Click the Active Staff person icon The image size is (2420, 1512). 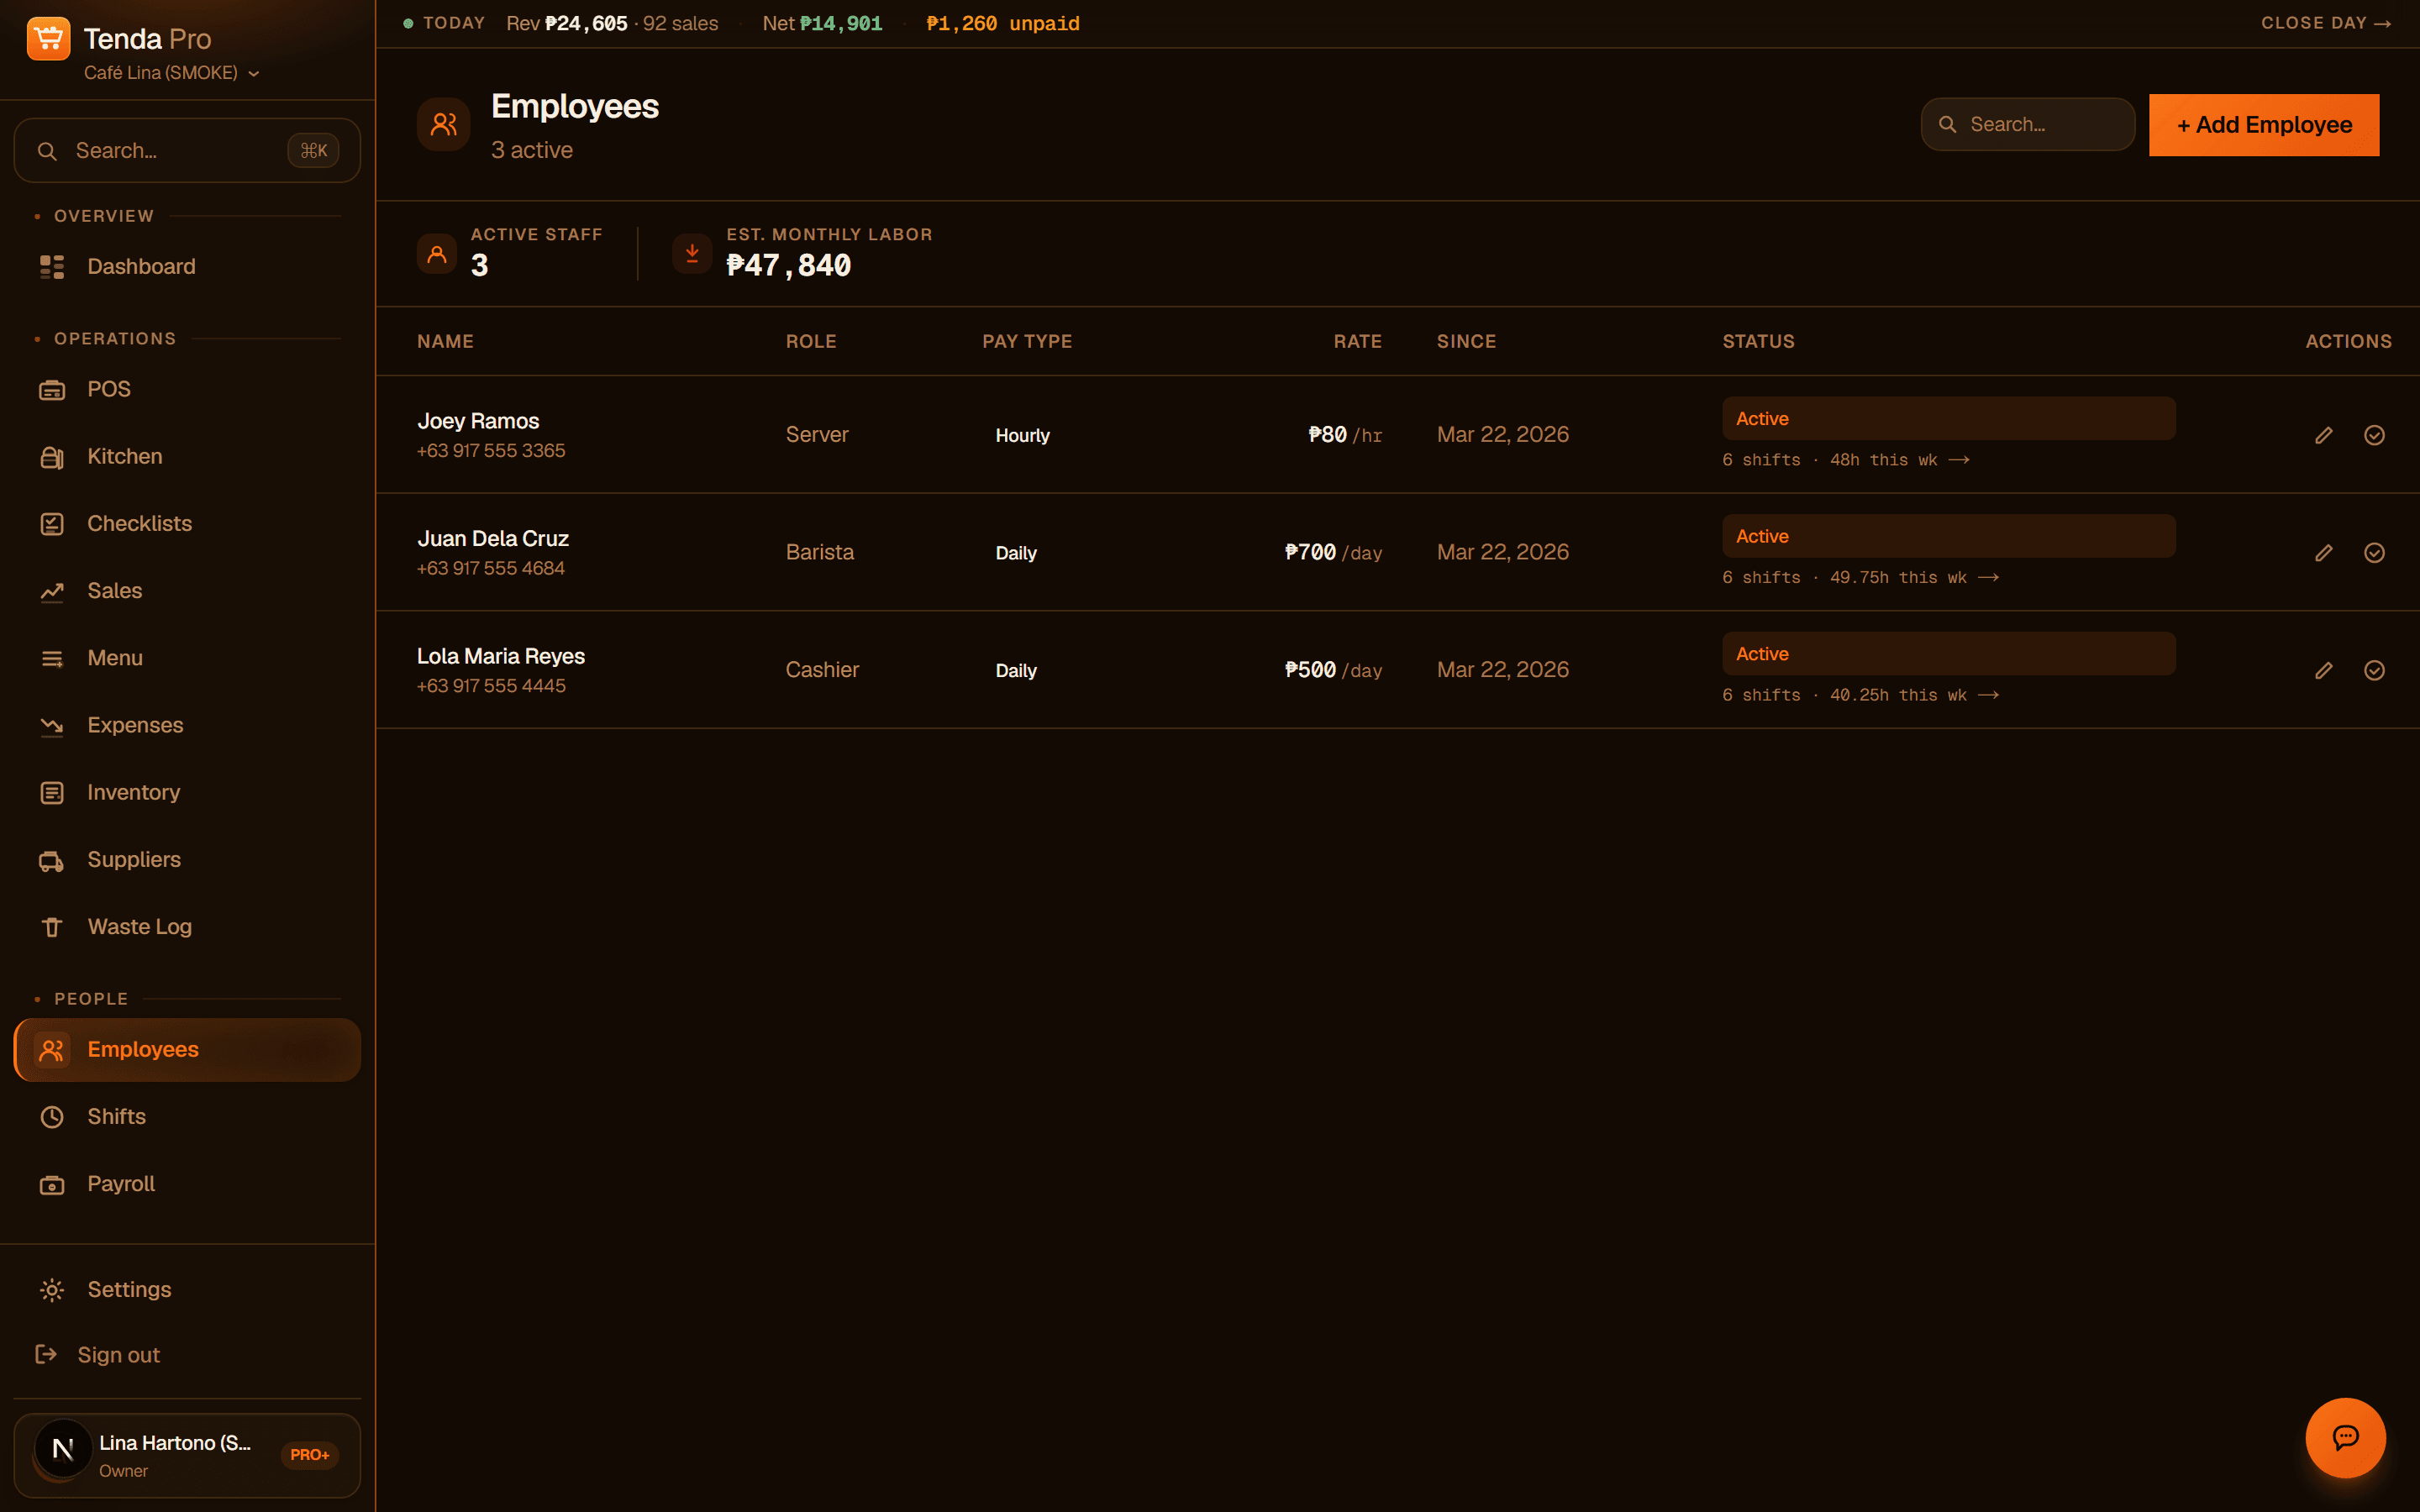point(437,254)
